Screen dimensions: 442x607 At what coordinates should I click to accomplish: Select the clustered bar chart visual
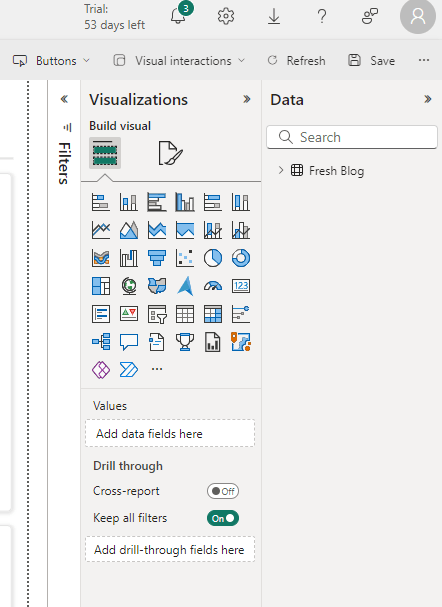pos(157,202)
